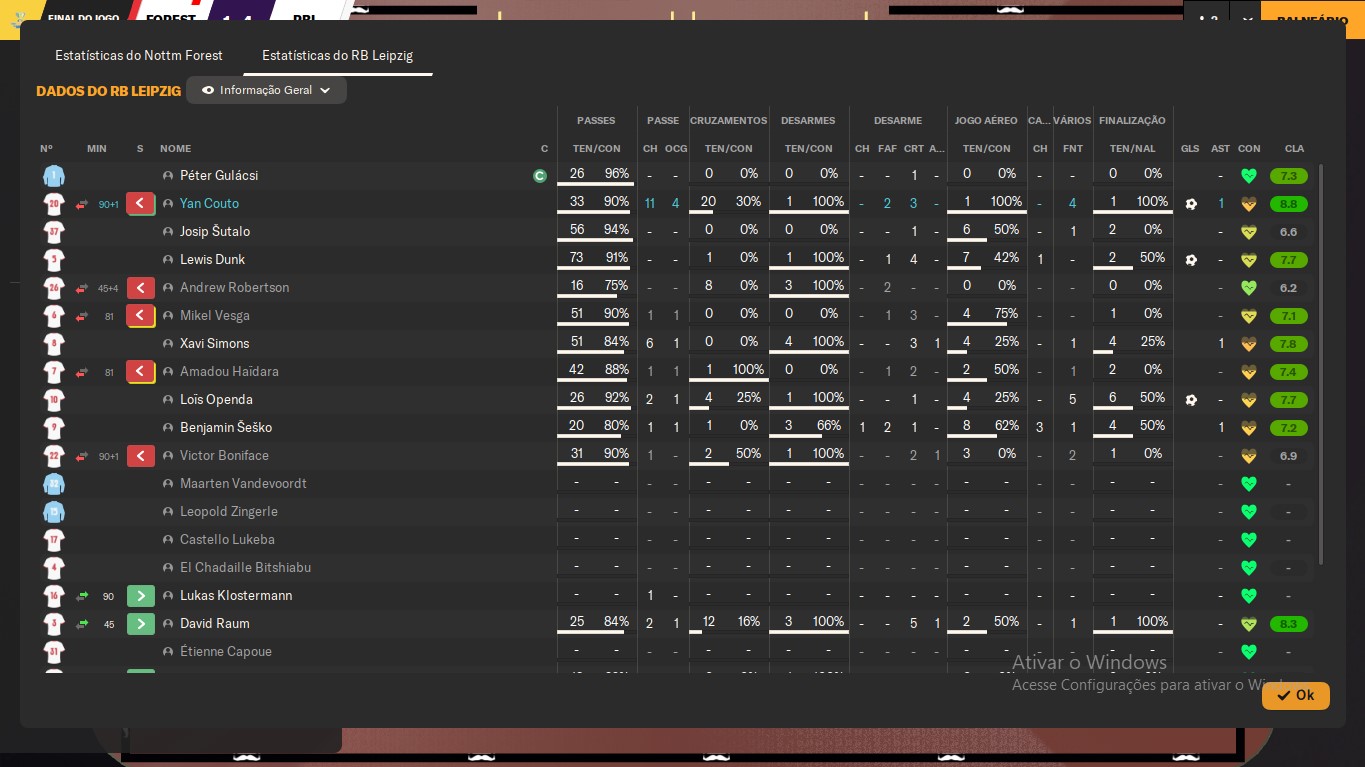Click DADOS DO RB LEIPZIG heading
This screenshot has height=767, width=1365.
108,91
